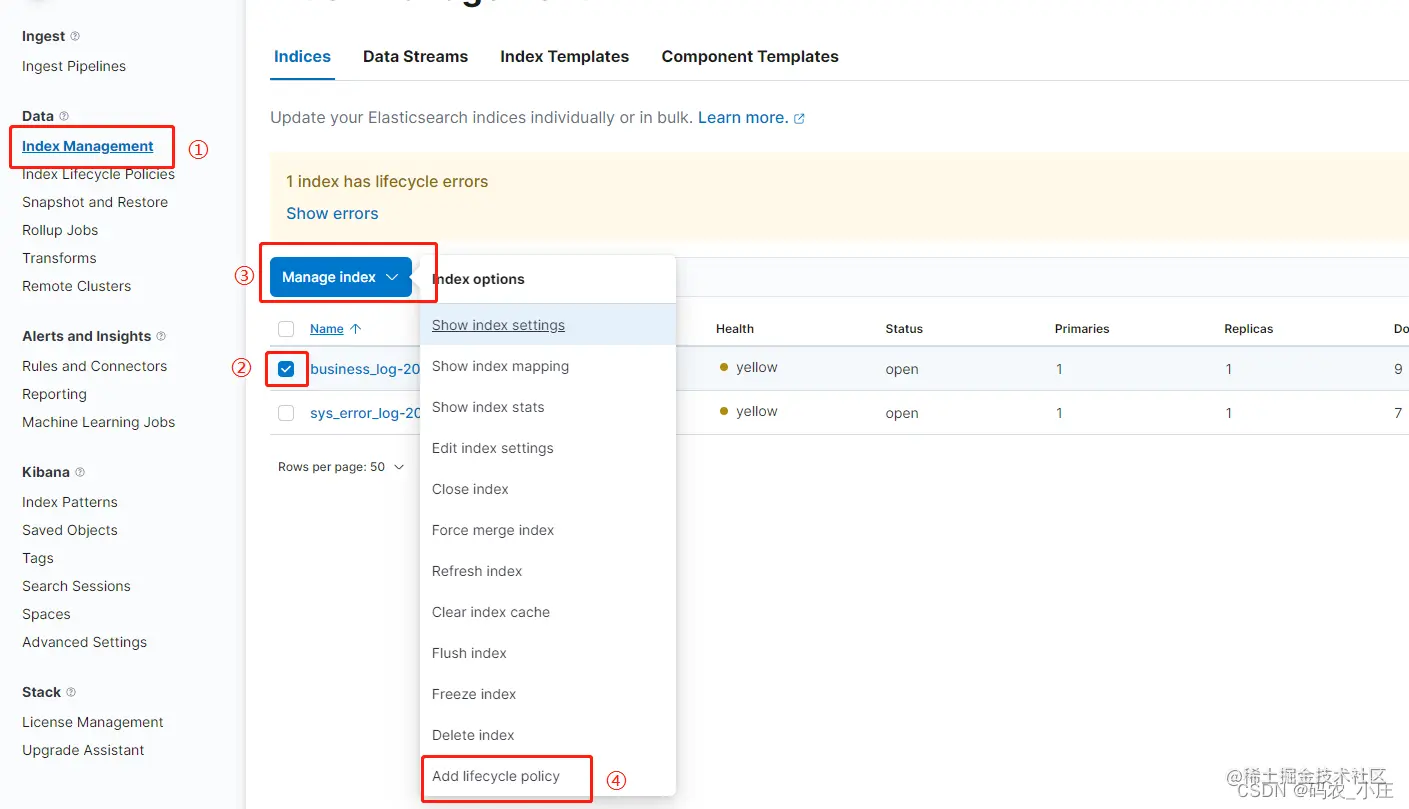
Task: Open Reporting in sidebar
Action: (54, 394)
